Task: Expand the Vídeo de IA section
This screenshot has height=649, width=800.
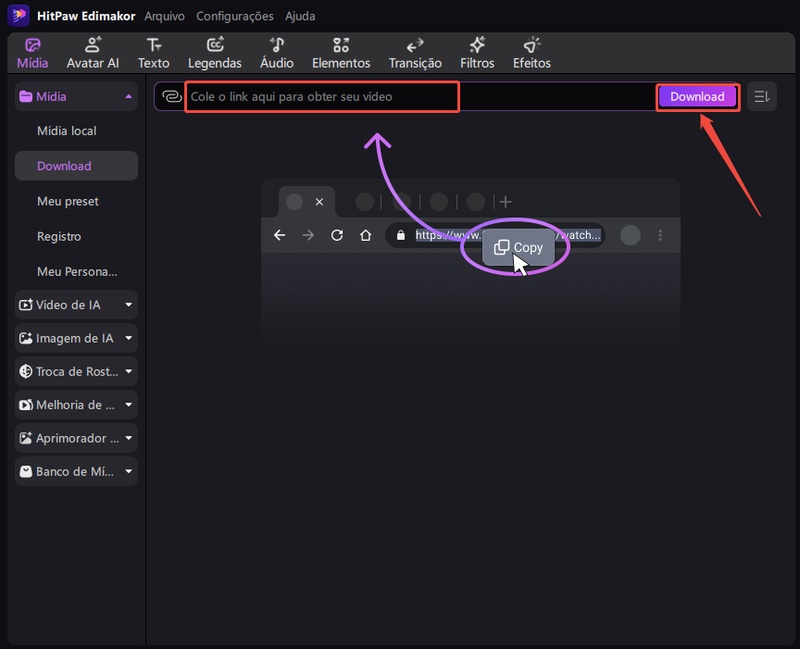Action: (129, 305)
